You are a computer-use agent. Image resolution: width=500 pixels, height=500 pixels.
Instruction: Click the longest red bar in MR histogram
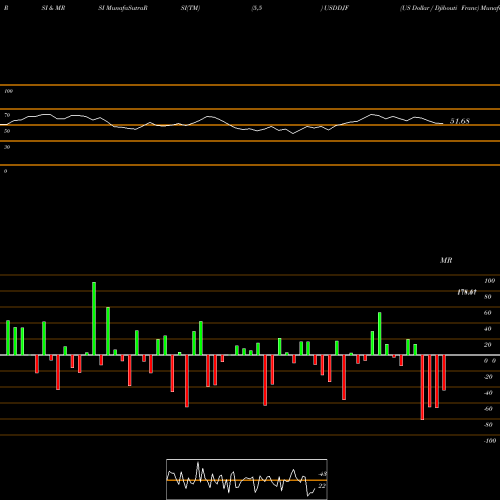(x=422, y=387)
